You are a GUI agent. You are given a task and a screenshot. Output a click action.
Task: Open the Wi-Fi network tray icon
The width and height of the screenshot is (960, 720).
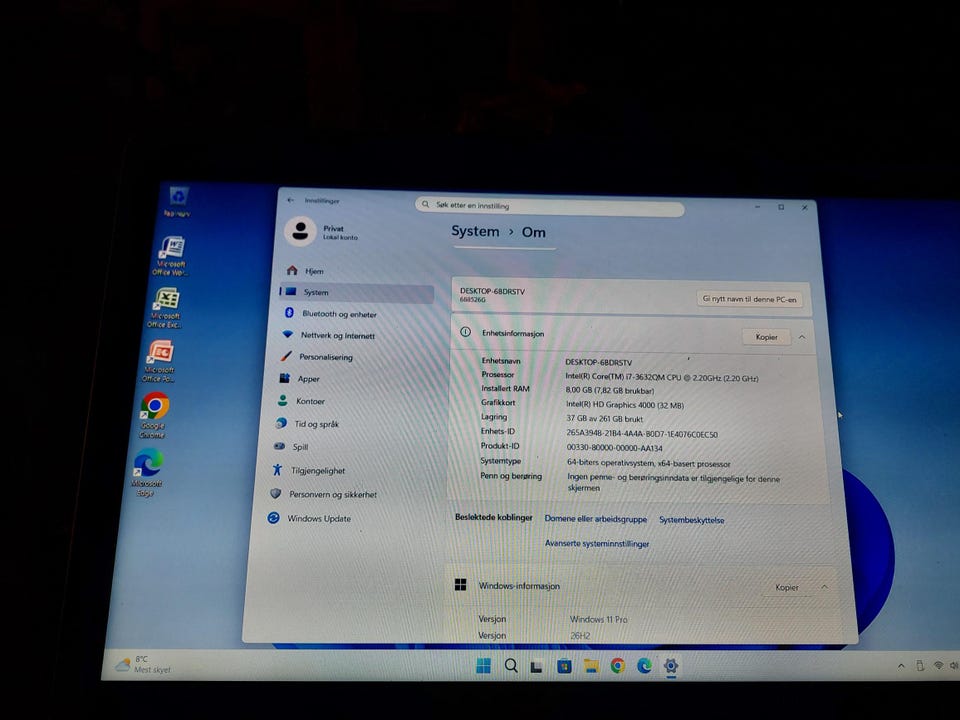[x=938, y=666]
